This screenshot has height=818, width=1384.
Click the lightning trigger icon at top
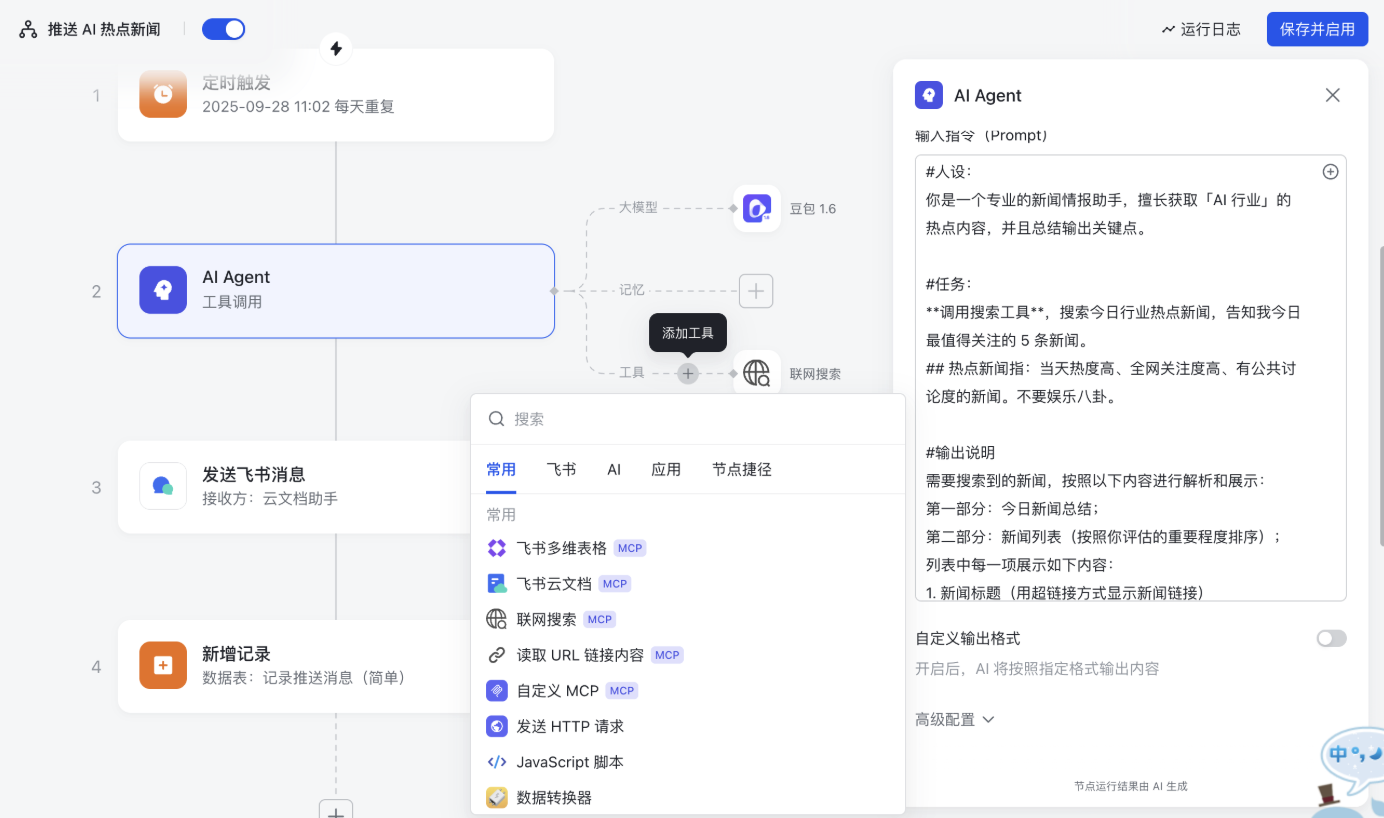(336, 48)
